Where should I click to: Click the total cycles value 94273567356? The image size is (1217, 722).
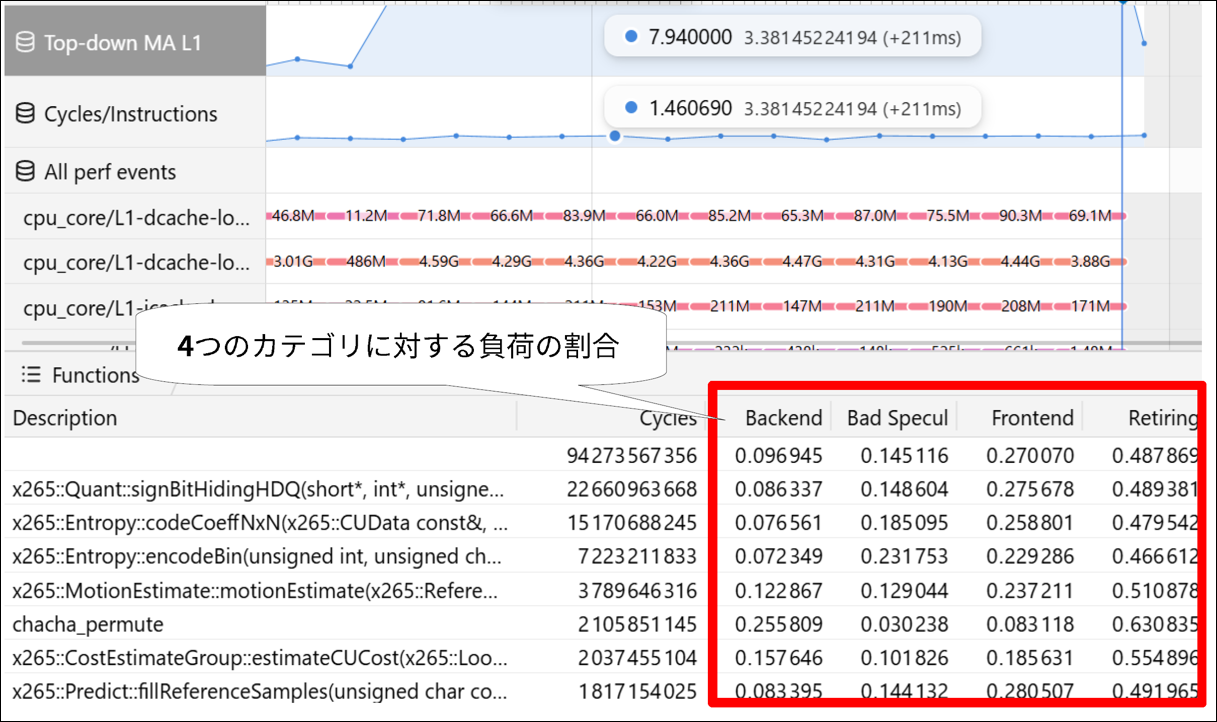point(631,456)
